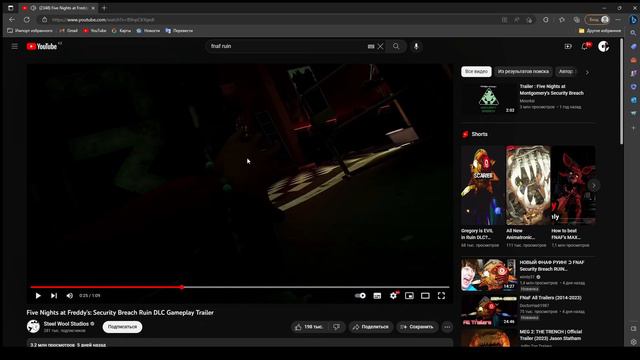The height and width of the screenshot is (360, 640).
Task: Subscribe with 'Подписаться' button
Action: pos(122,327)
